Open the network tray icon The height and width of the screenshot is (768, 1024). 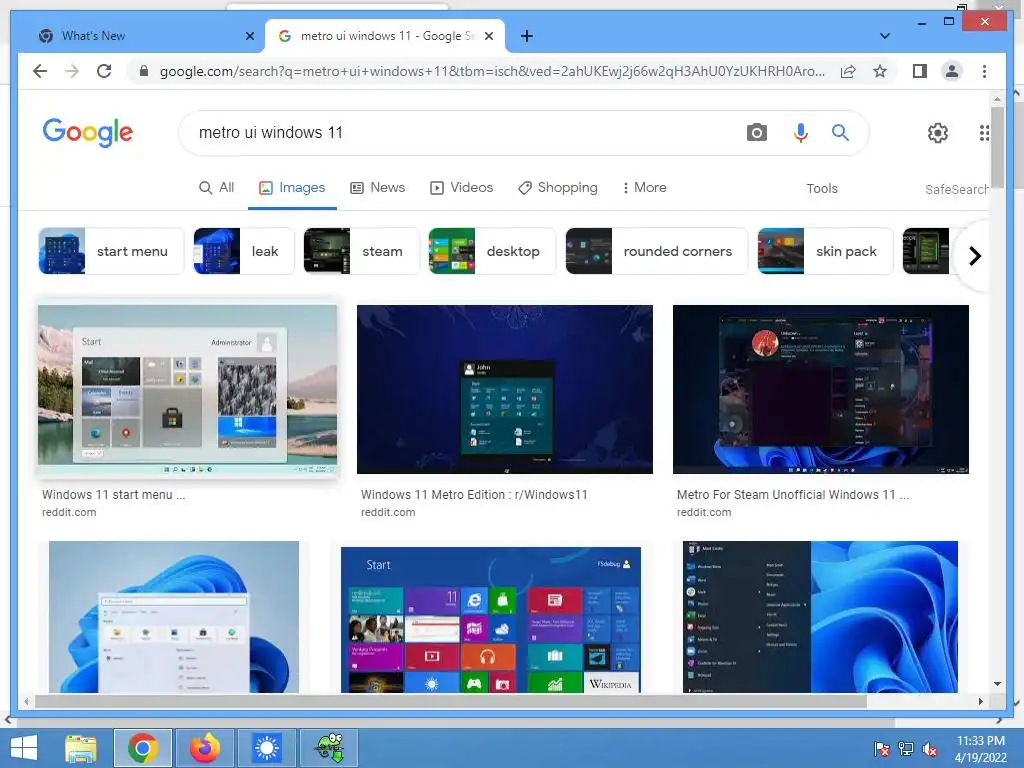pyautogui.click(x=906, y=749)
